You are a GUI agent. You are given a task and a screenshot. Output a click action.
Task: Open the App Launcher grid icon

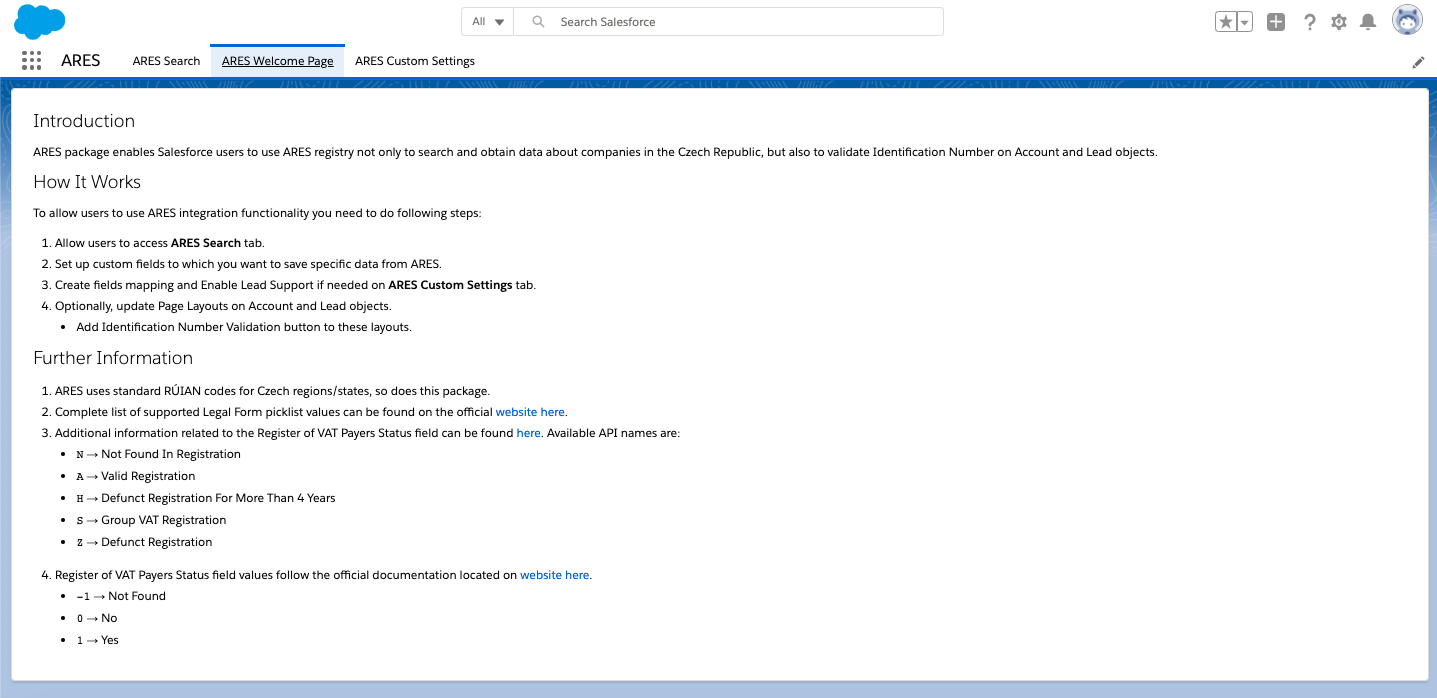(31, 61)
